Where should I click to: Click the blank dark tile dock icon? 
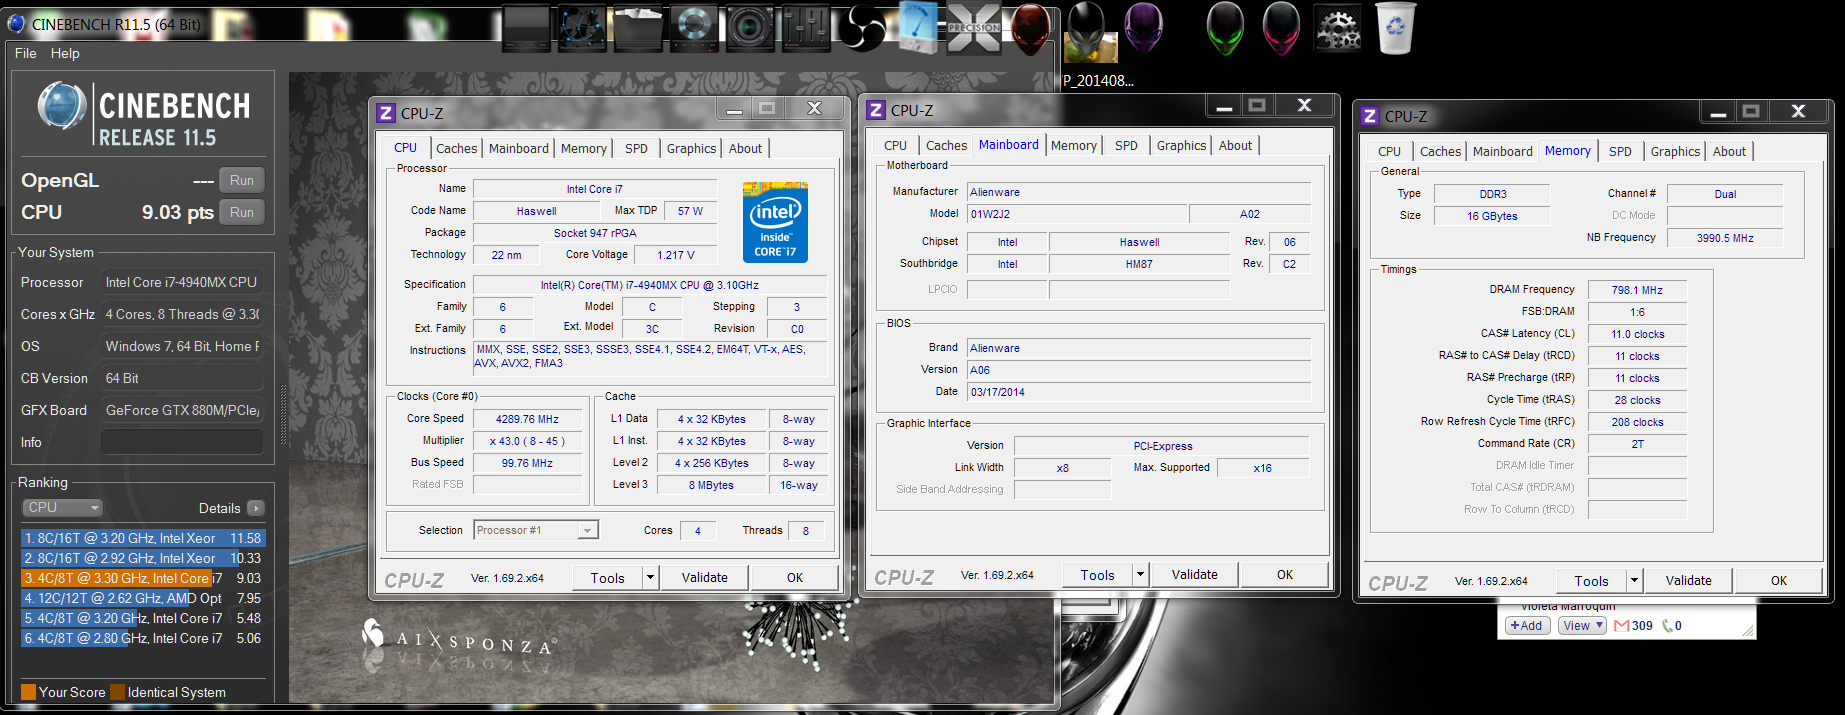pyautogui.click(x=526, y=27)
